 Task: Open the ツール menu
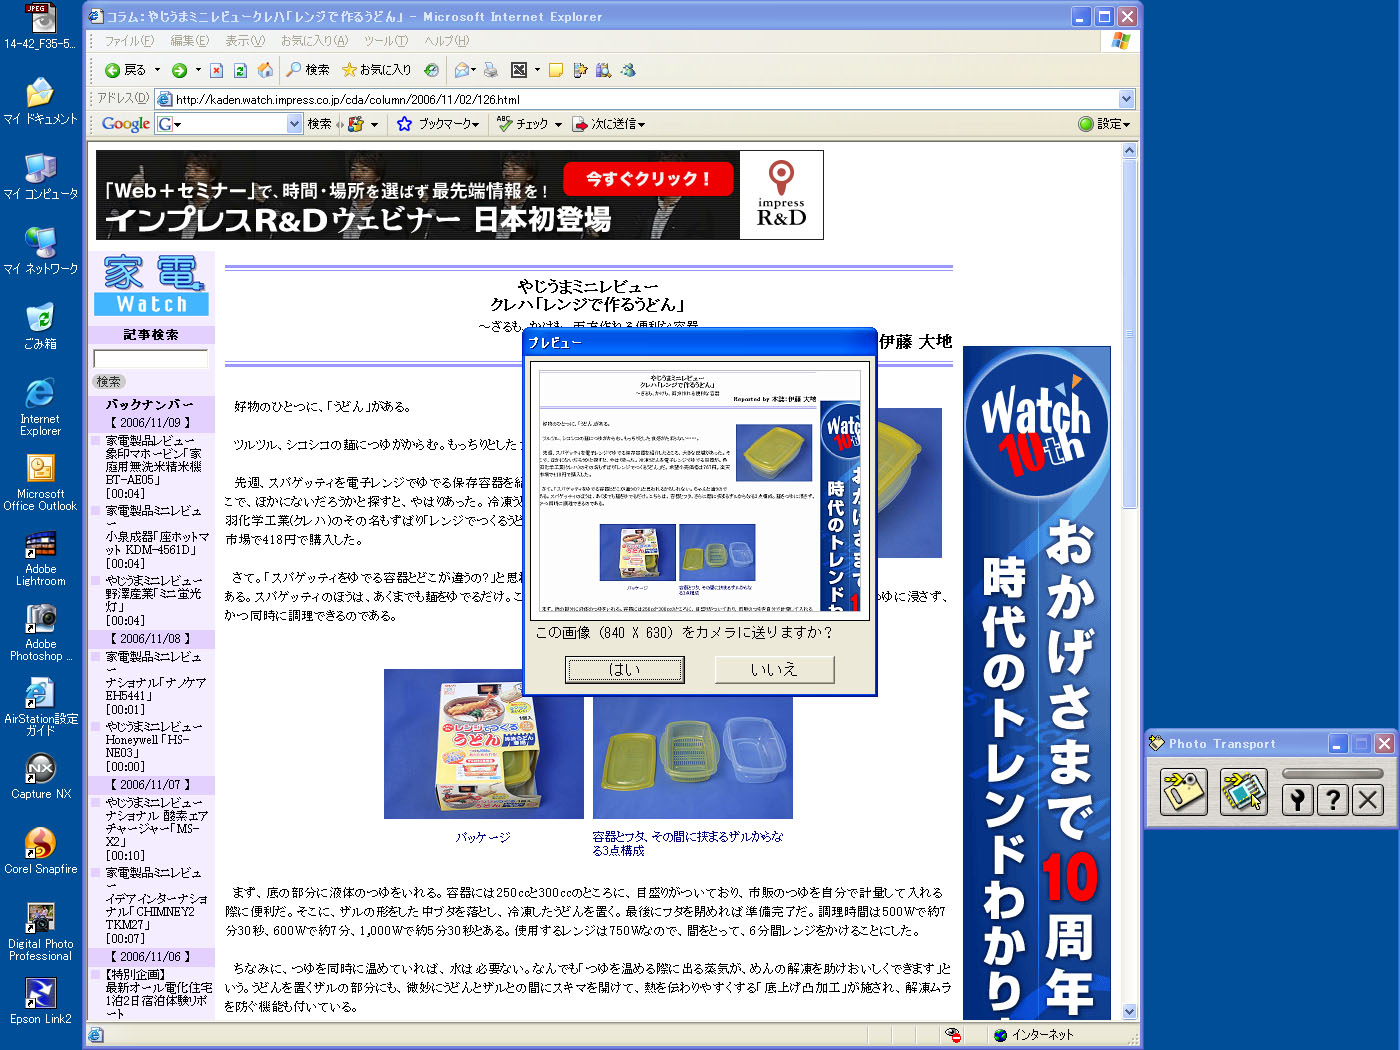[385, 41]
